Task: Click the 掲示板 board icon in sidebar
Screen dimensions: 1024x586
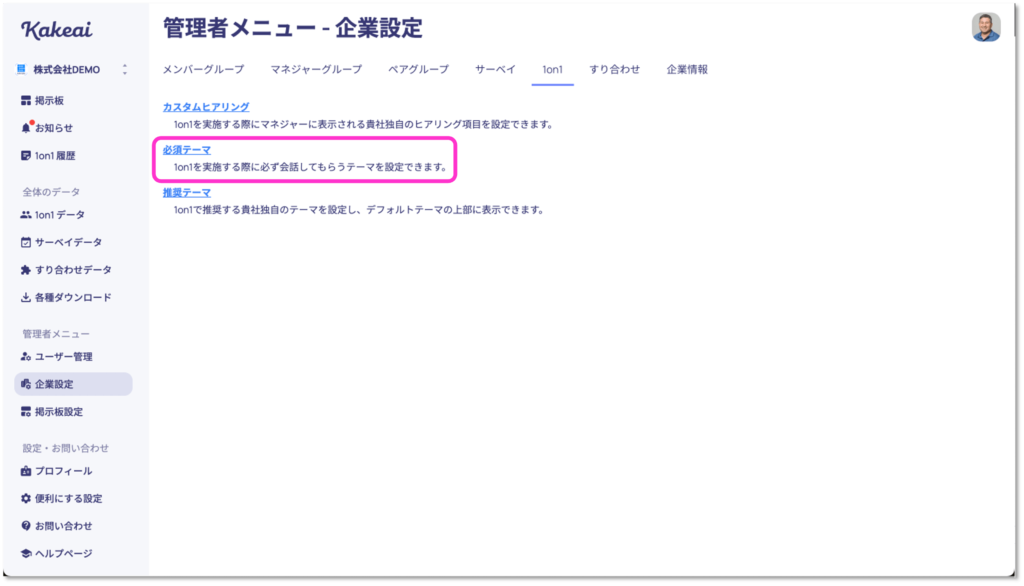Action: point(25,101)
